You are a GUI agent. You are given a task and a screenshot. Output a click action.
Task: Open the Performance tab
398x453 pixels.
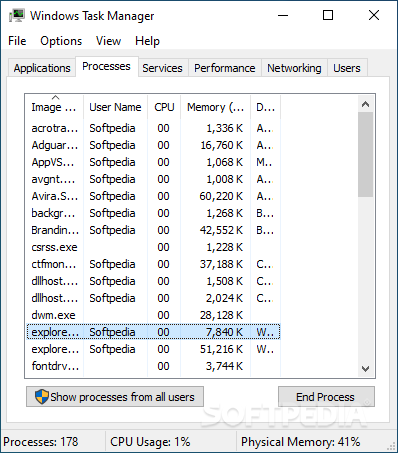[225, 68]
